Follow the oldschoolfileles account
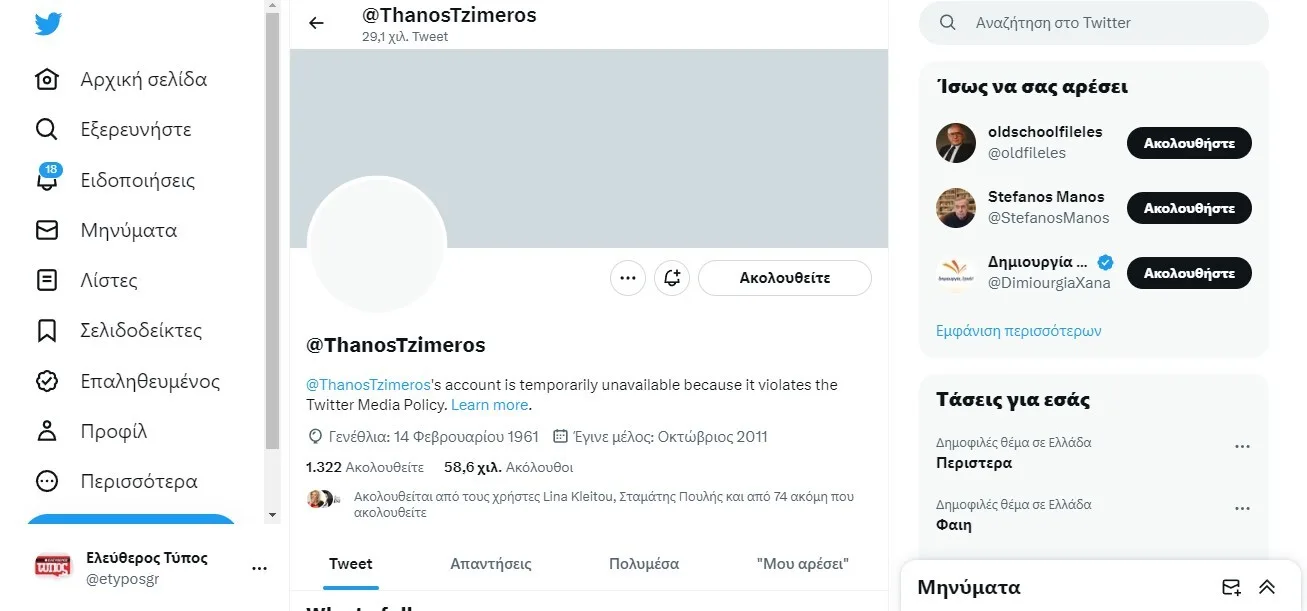Screen dimensions: 1307x611 pos(1188,143)
